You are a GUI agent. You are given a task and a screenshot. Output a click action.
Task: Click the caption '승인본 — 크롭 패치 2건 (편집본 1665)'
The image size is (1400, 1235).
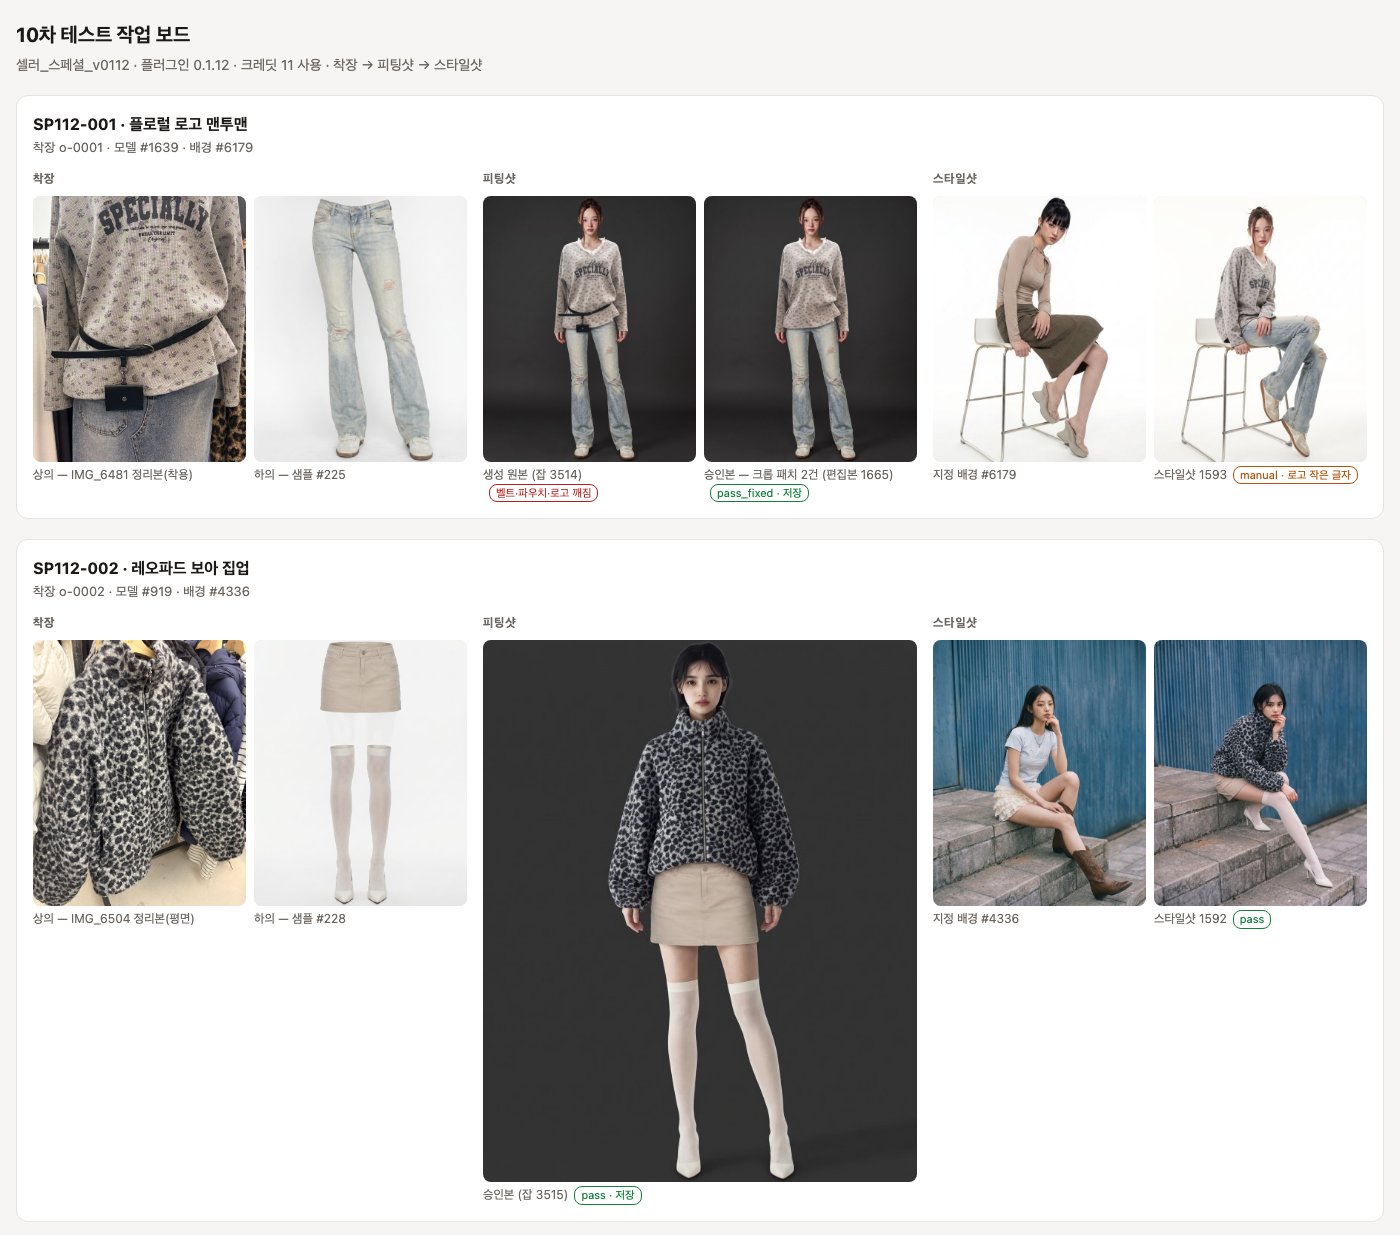(x=798, y=475)
